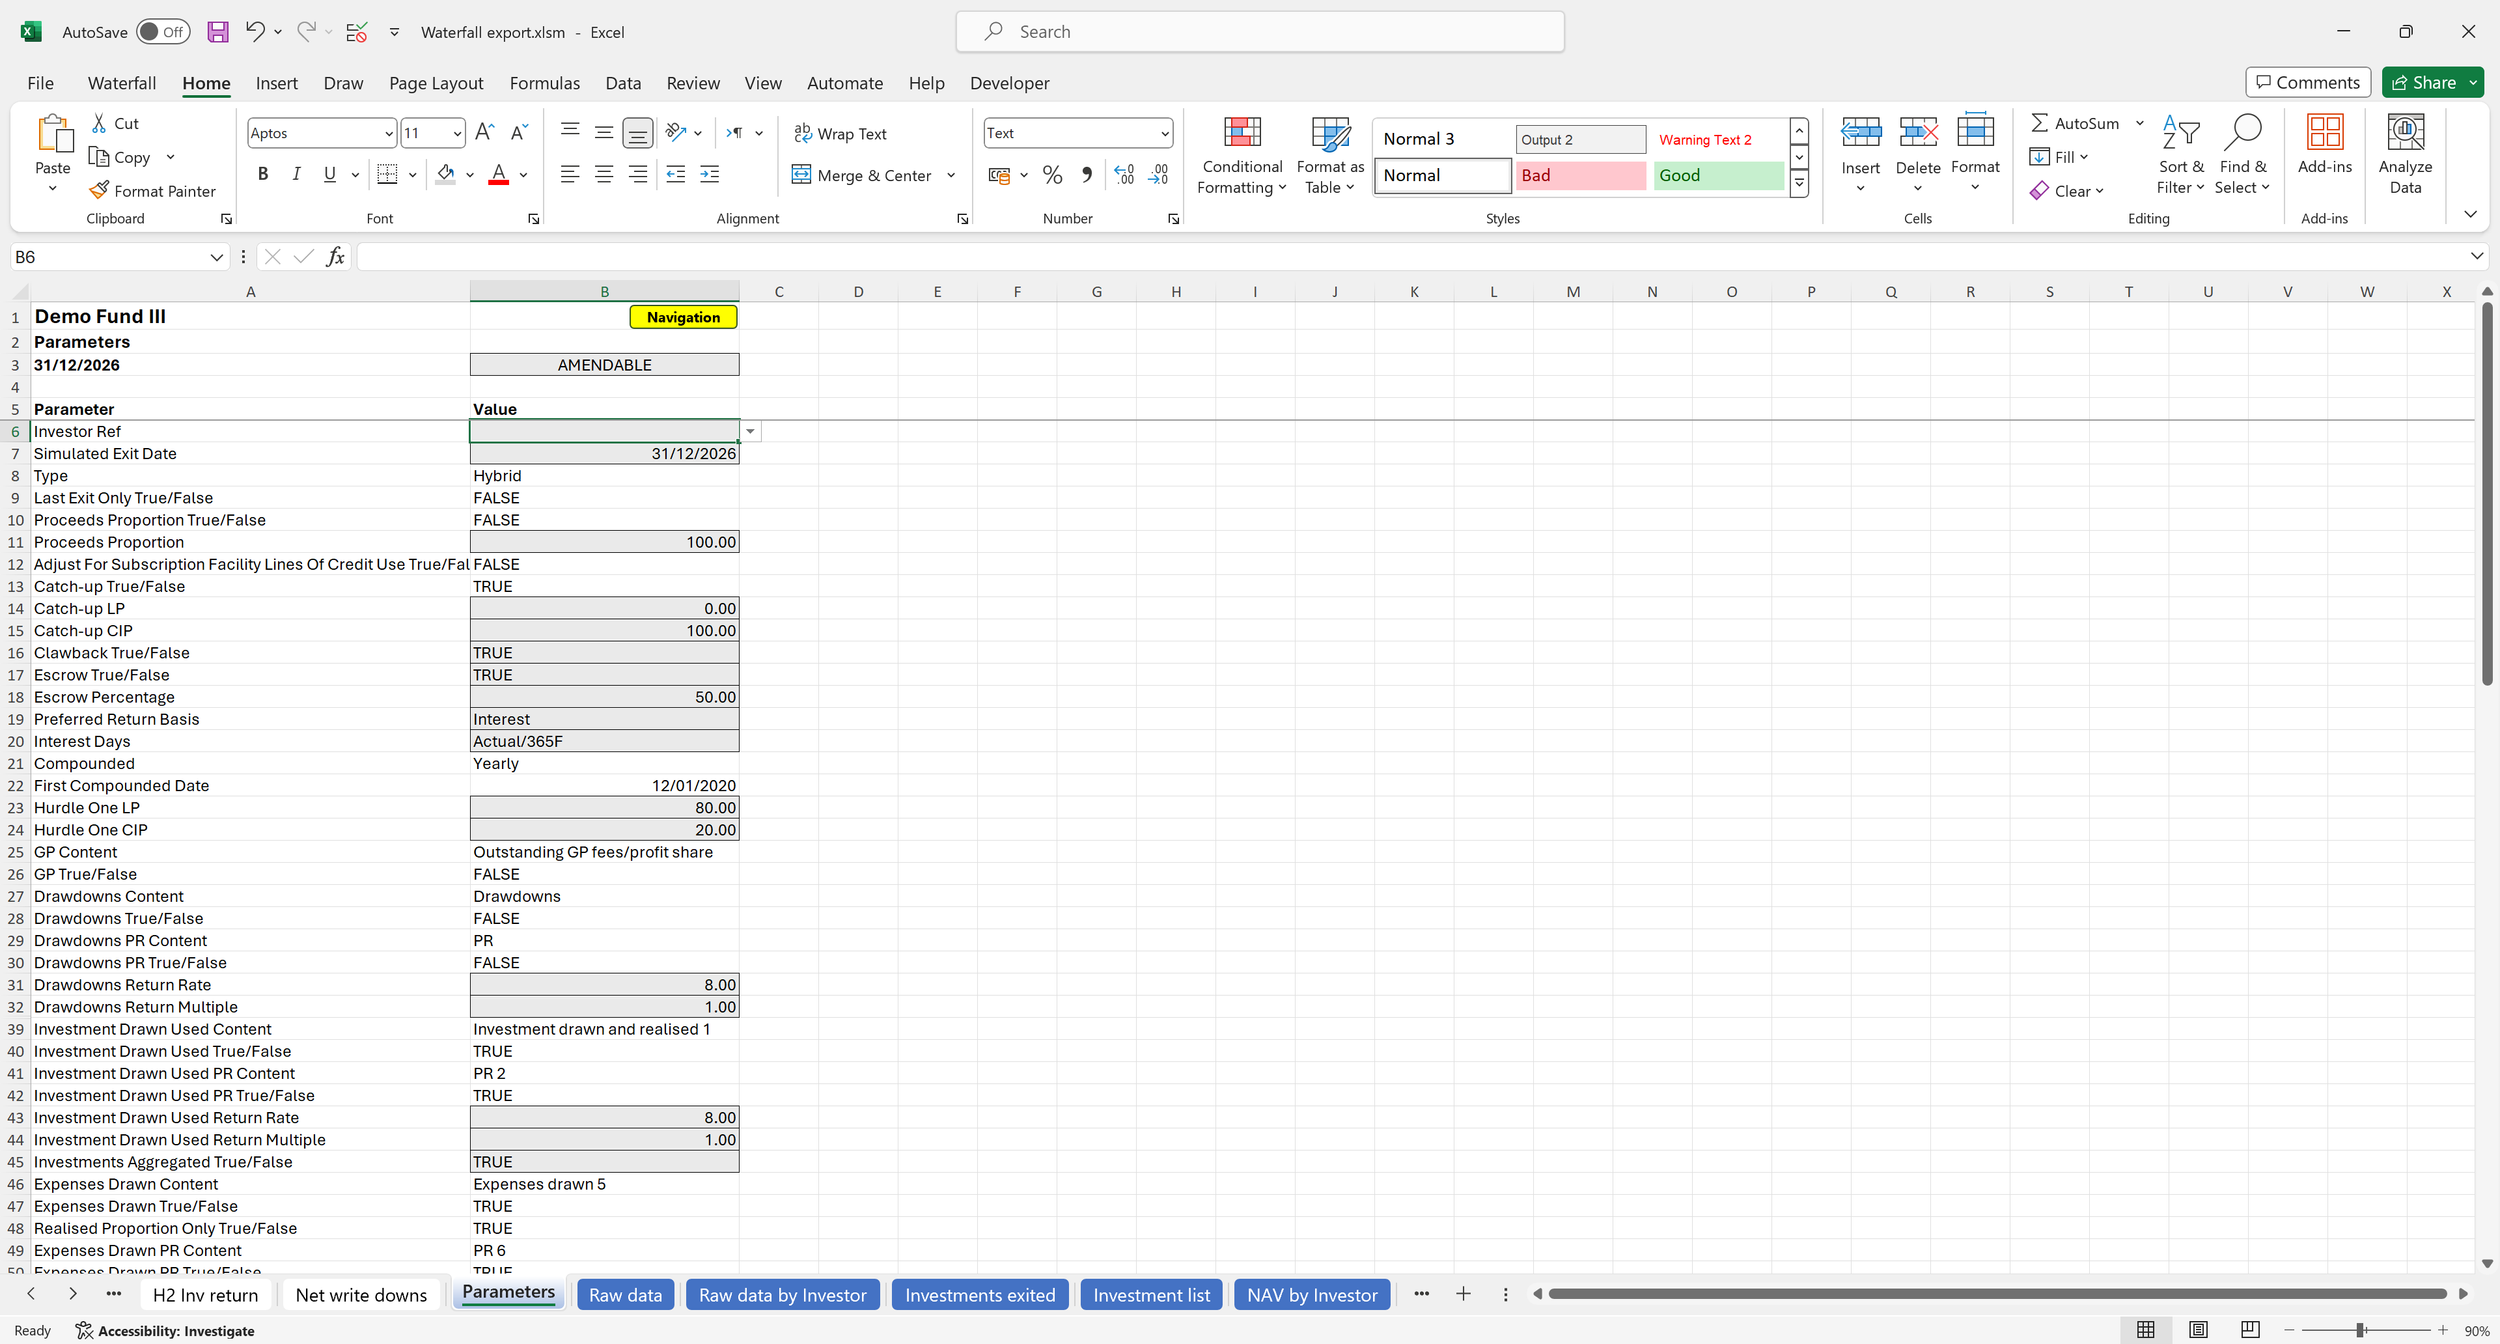
Task: Click the Merge & Center icon
Action: tap(802, 175)
